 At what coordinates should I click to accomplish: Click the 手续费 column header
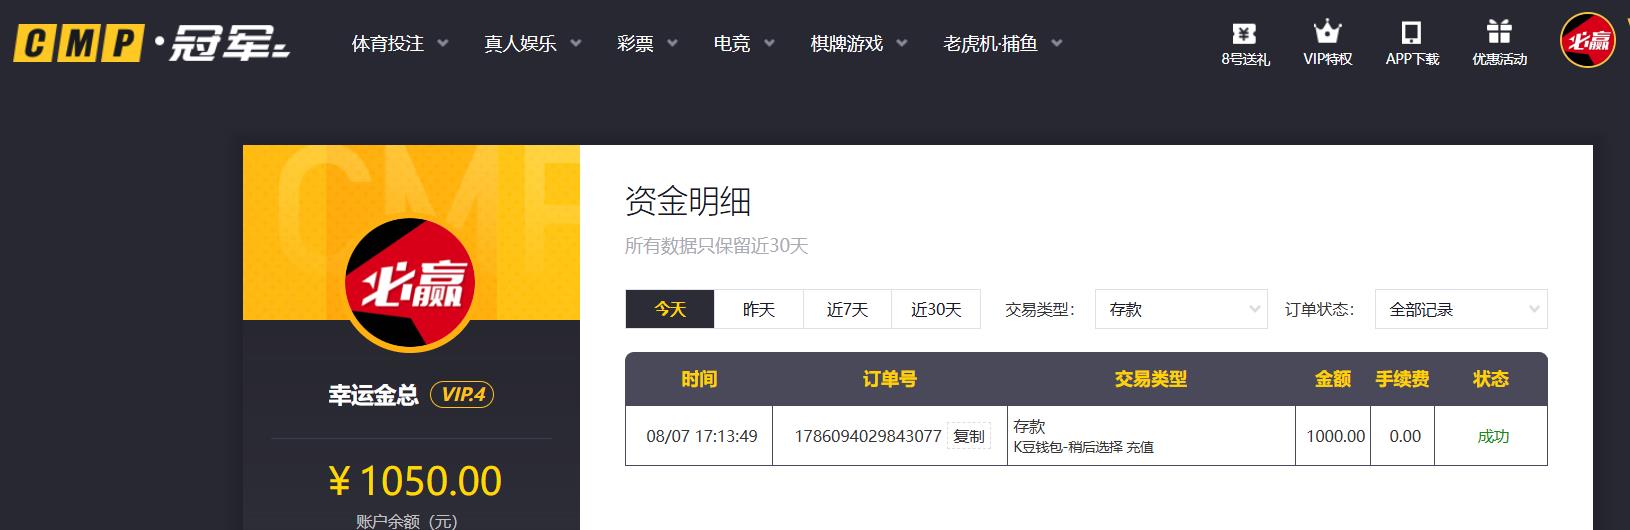point(1402,379)
